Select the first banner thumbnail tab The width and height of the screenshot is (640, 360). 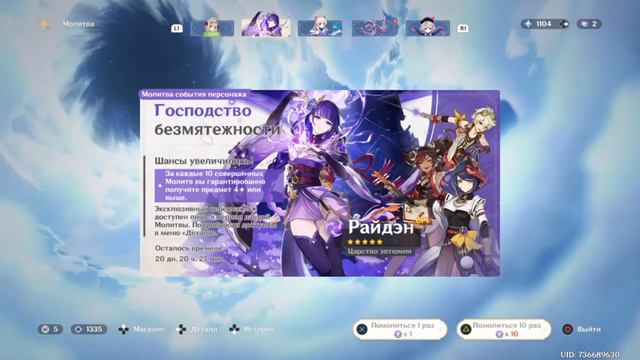coord(213,28)
